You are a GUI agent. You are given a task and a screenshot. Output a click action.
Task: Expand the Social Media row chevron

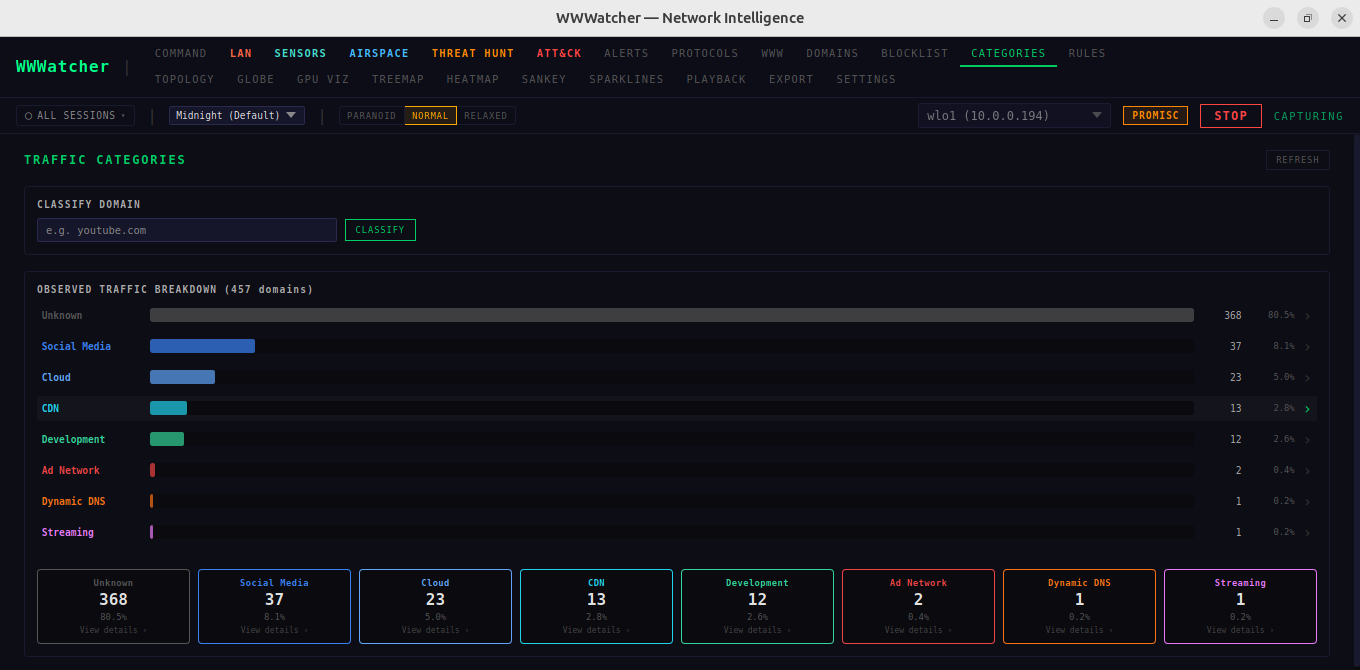1308,347
